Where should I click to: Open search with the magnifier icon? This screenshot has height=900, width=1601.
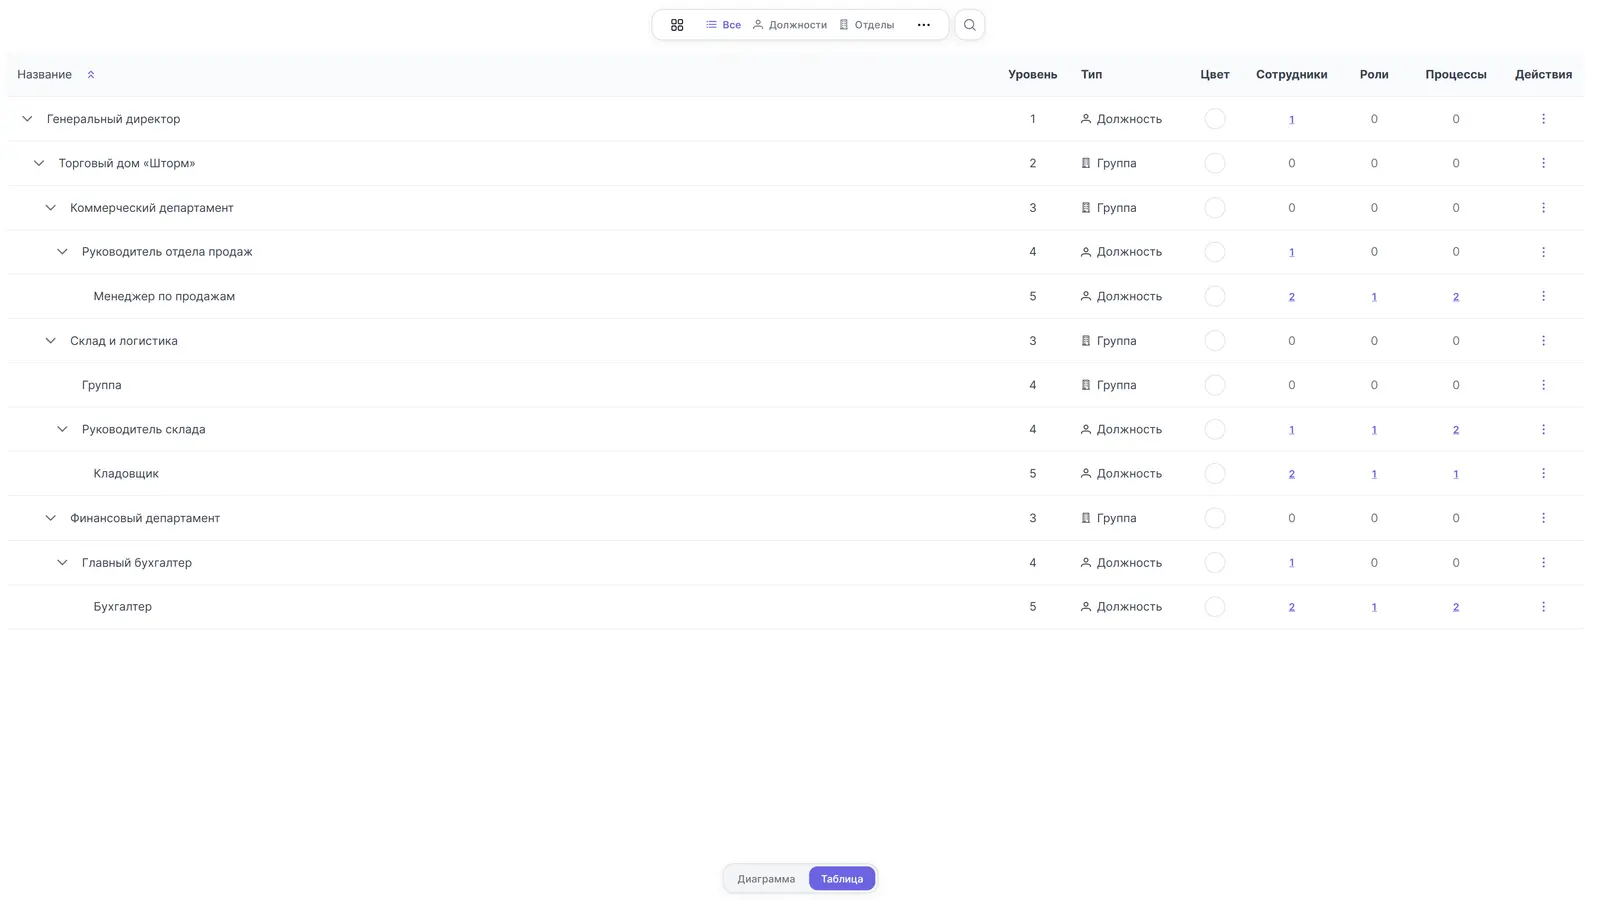tap(970, 25)
